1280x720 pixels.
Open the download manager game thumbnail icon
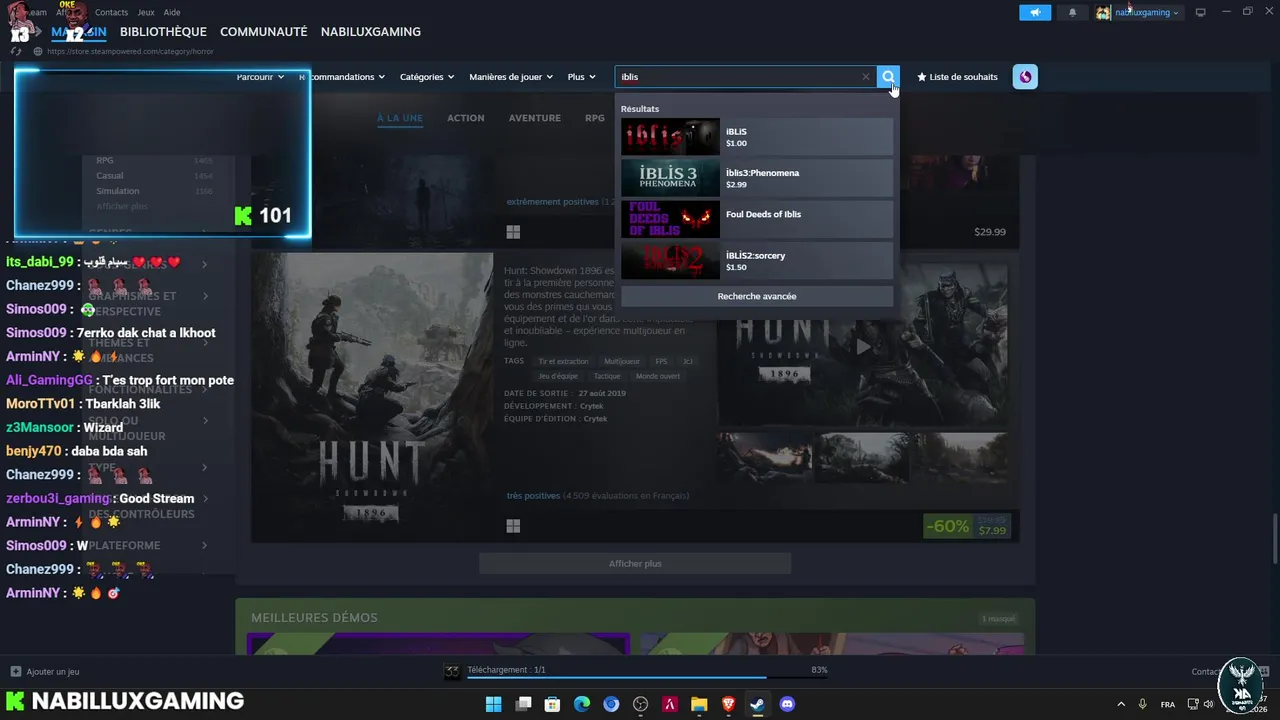[x=452, y=671]
